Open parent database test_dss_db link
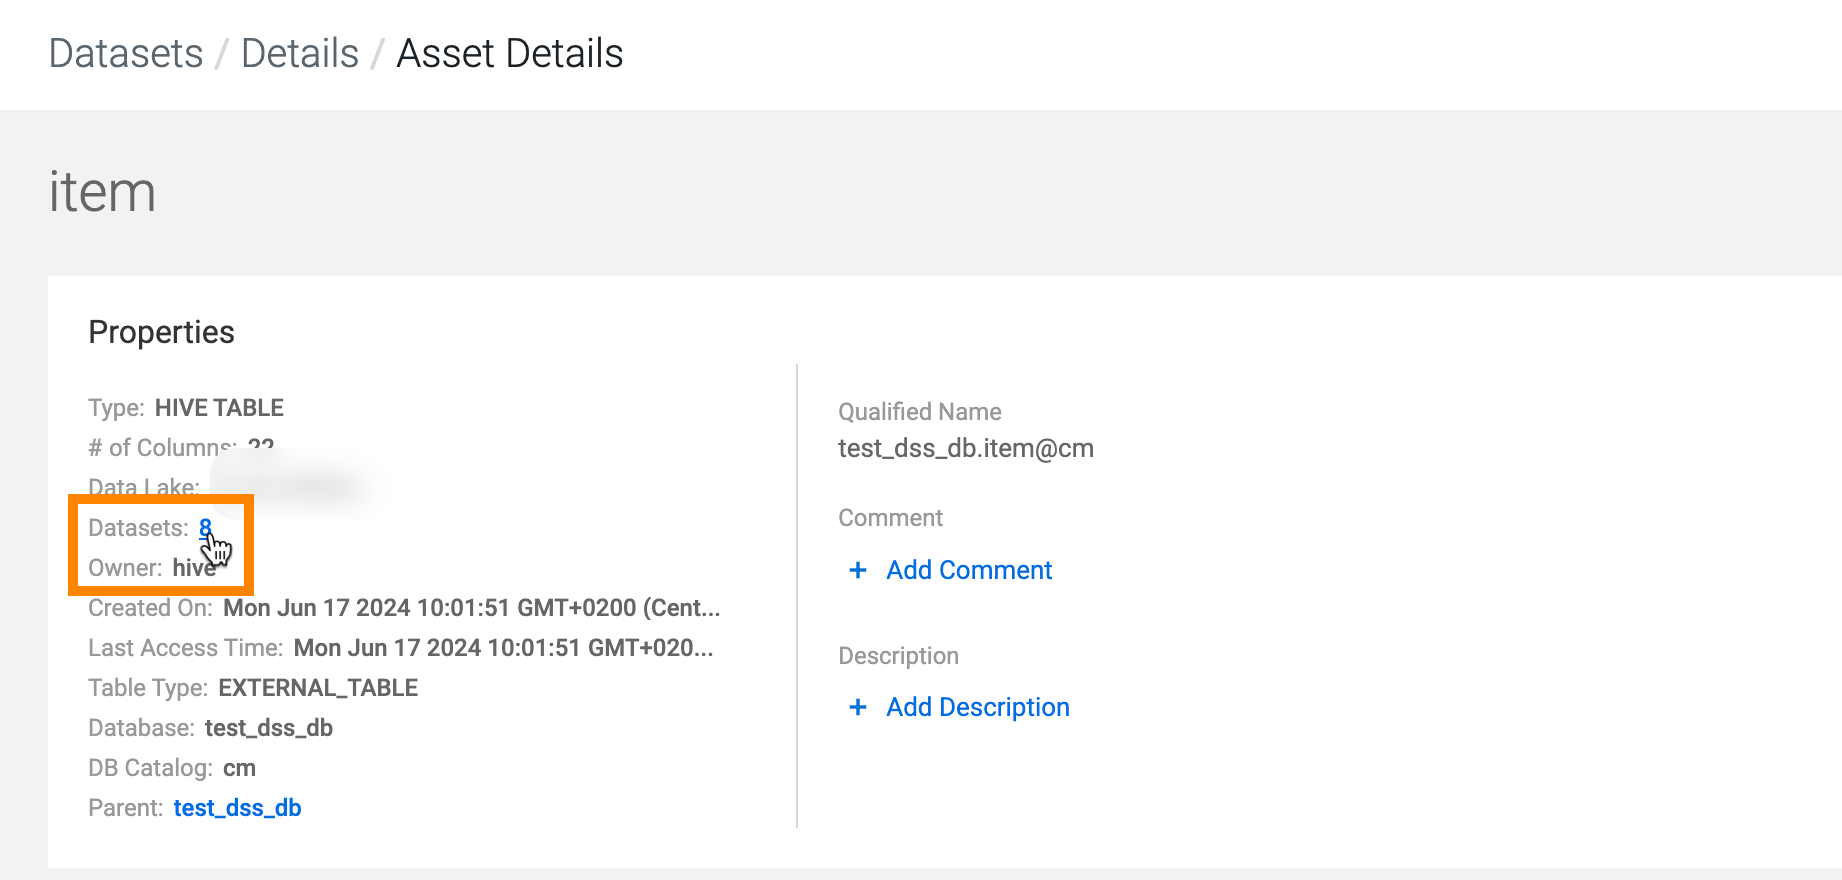 pos(237,808)
